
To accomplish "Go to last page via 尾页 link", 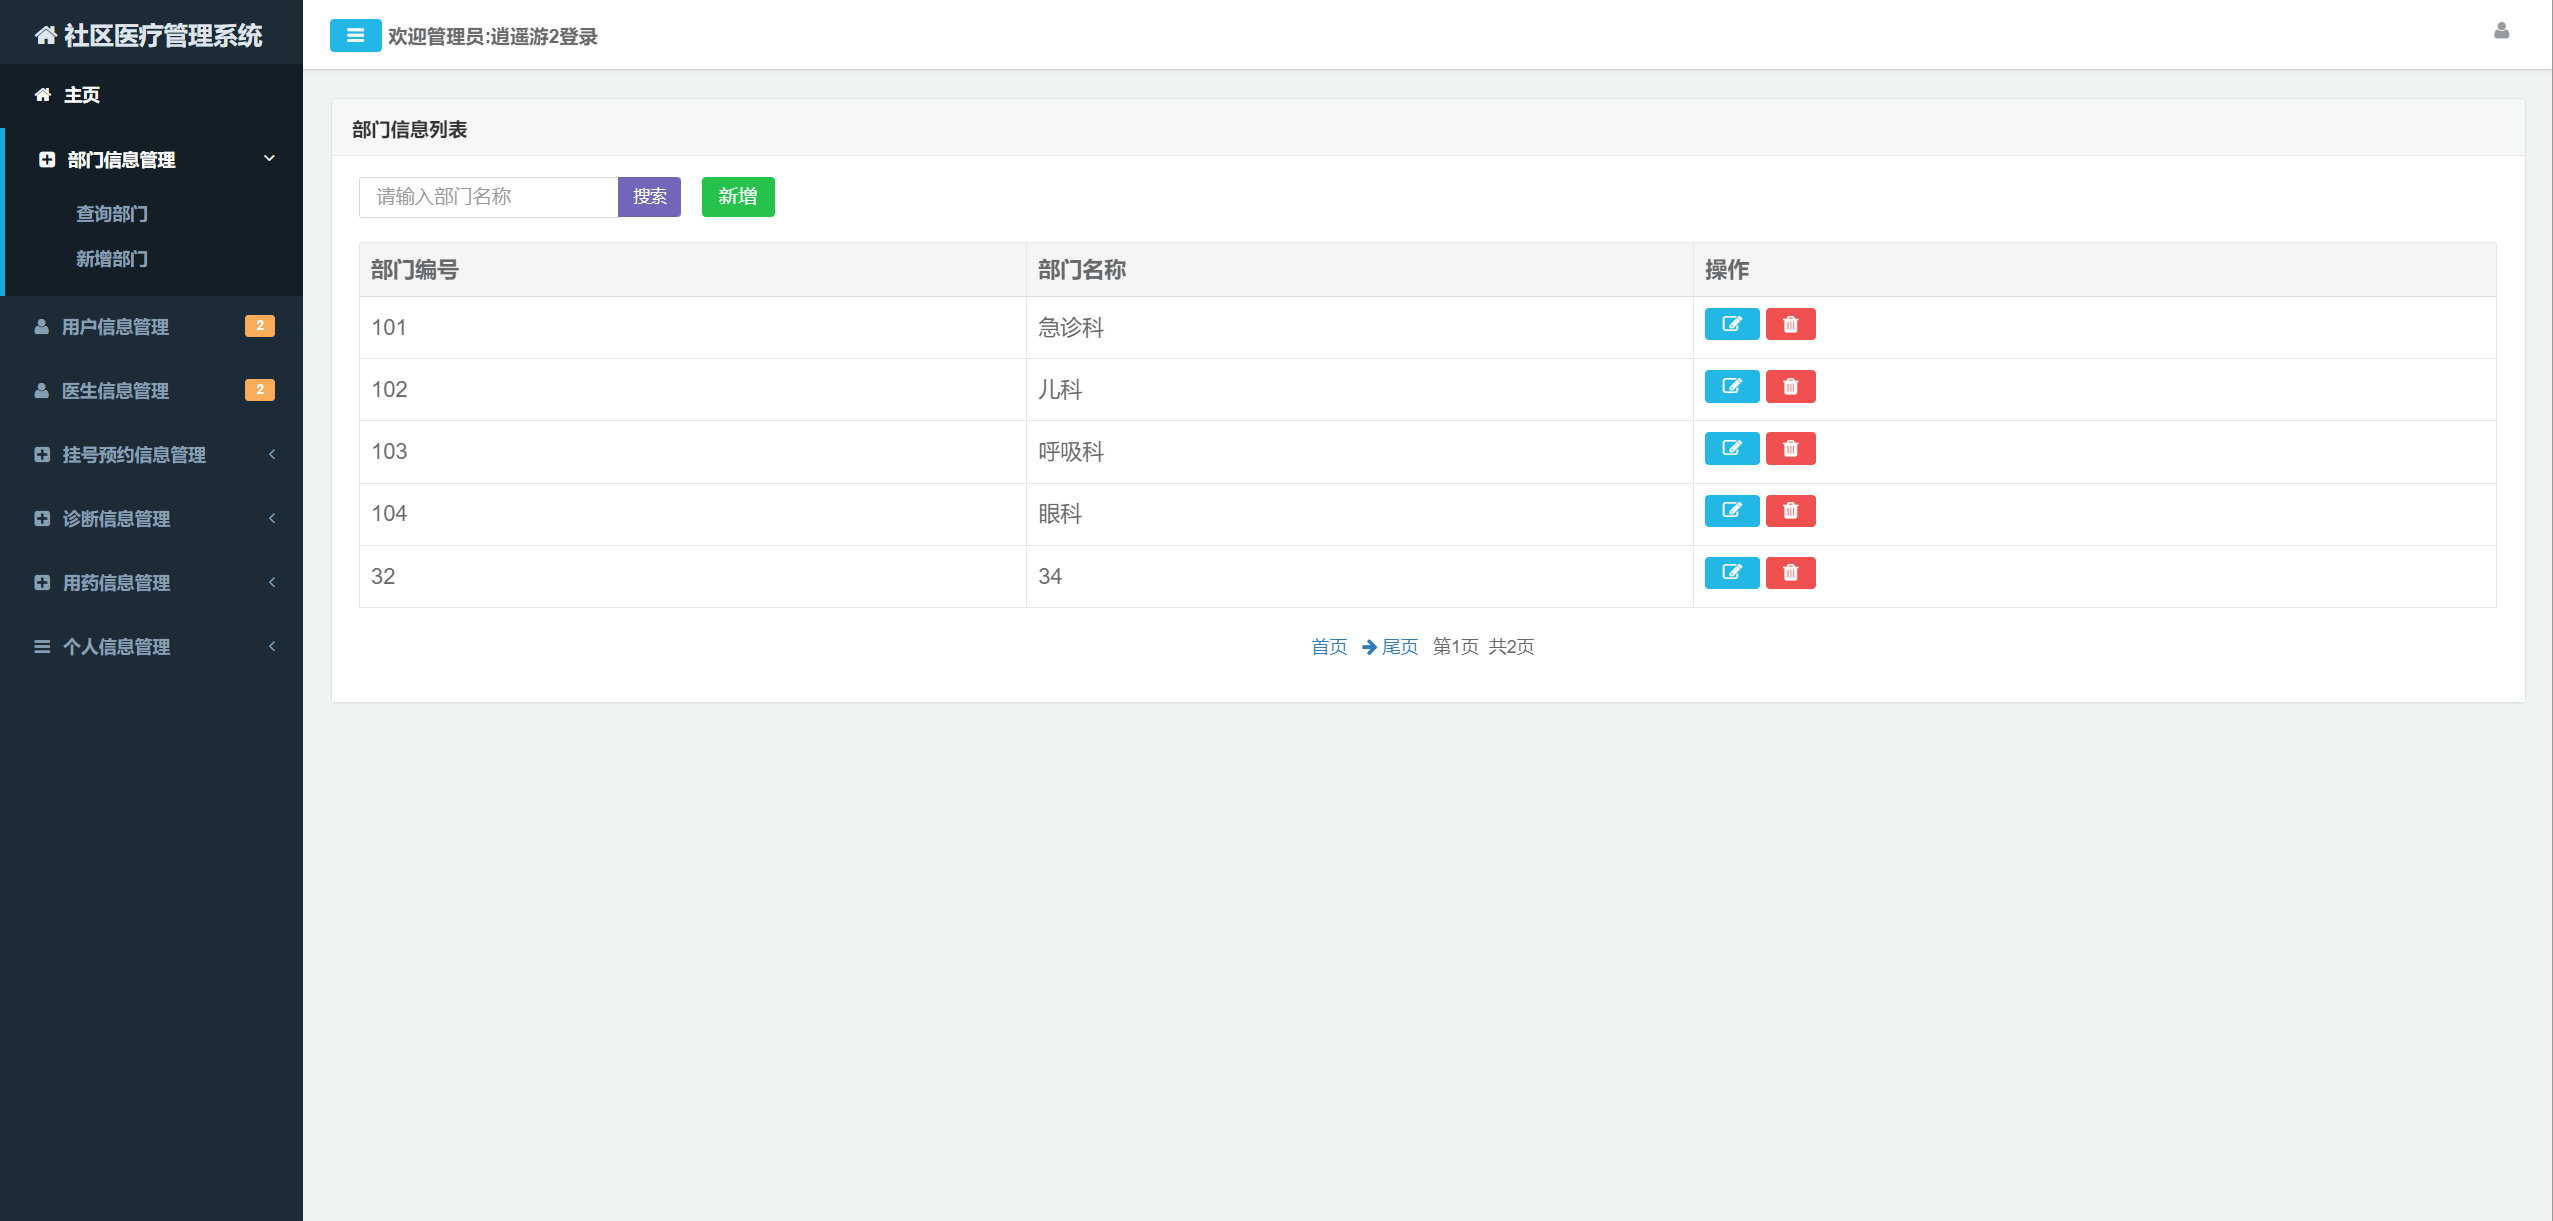I will (1399, 646).
